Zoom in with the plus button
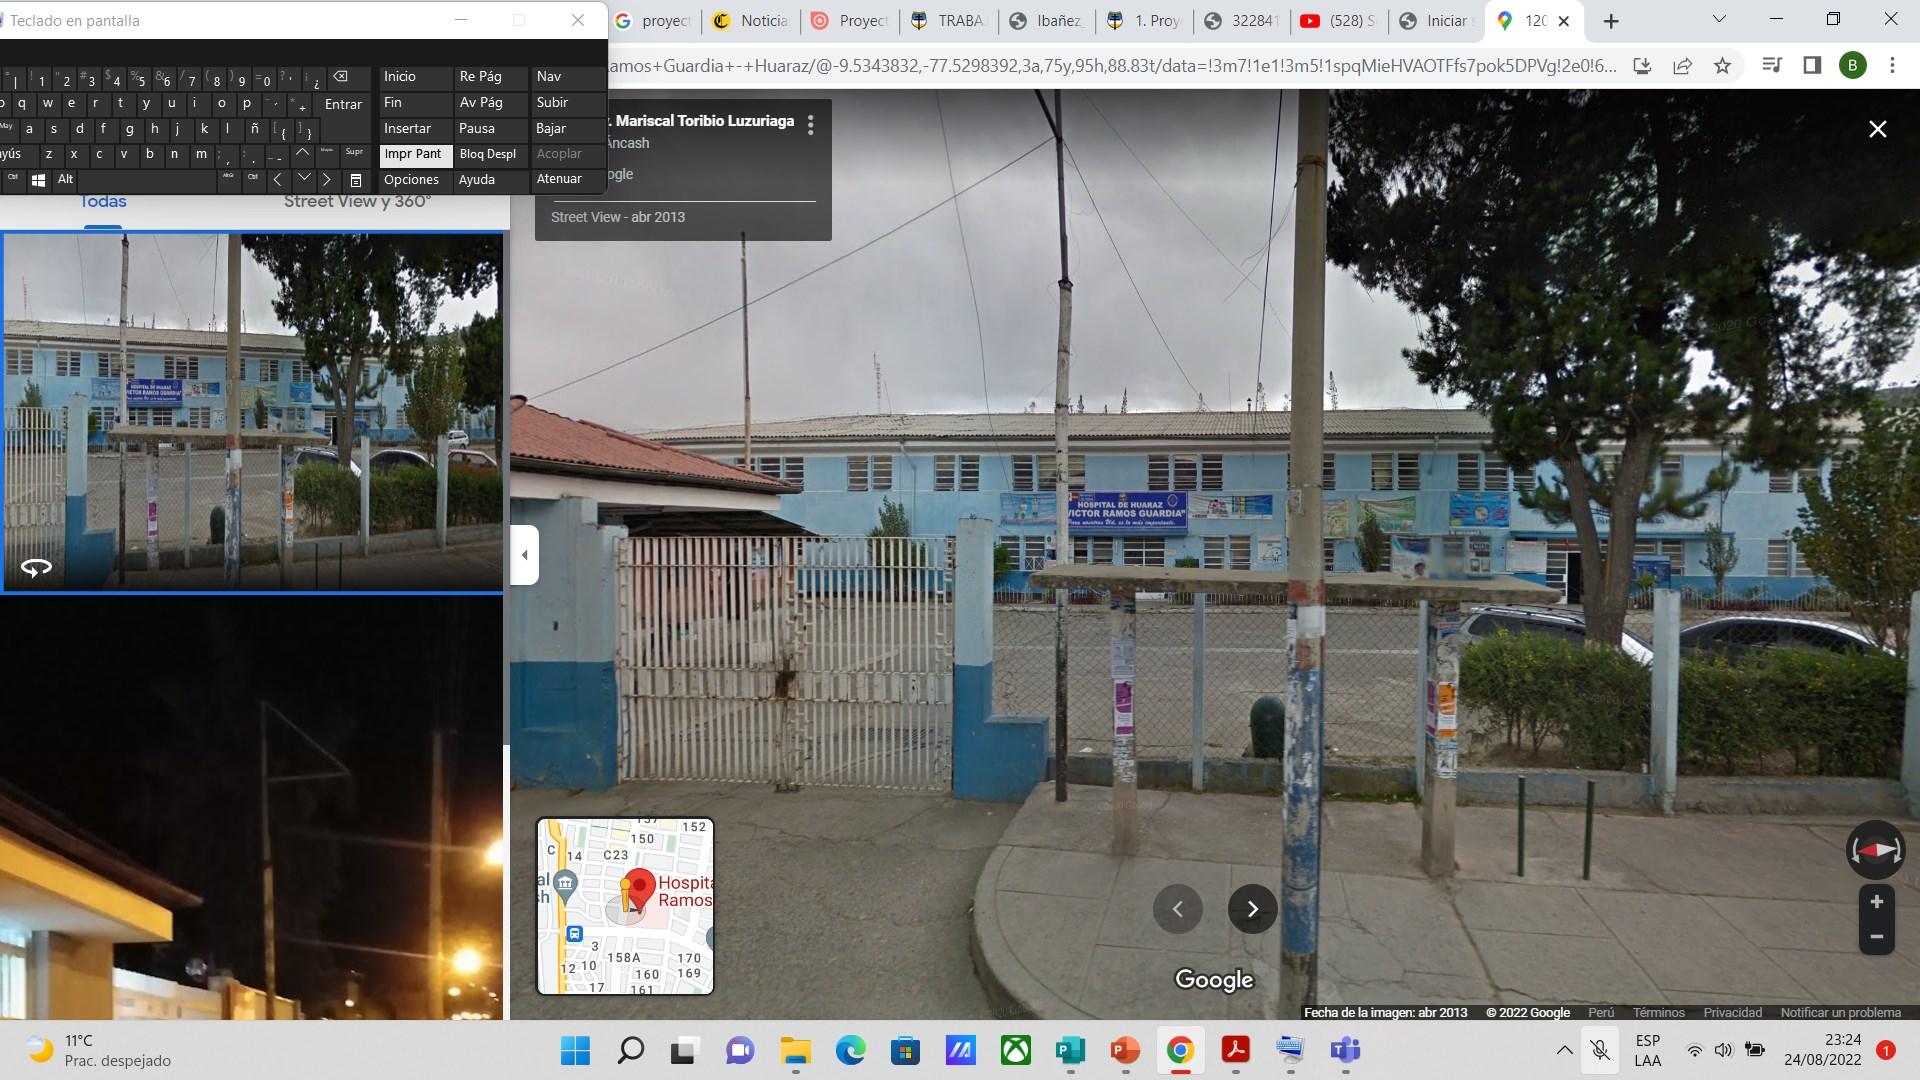Screen dimensions: 1920x1080 point(1877,902)
